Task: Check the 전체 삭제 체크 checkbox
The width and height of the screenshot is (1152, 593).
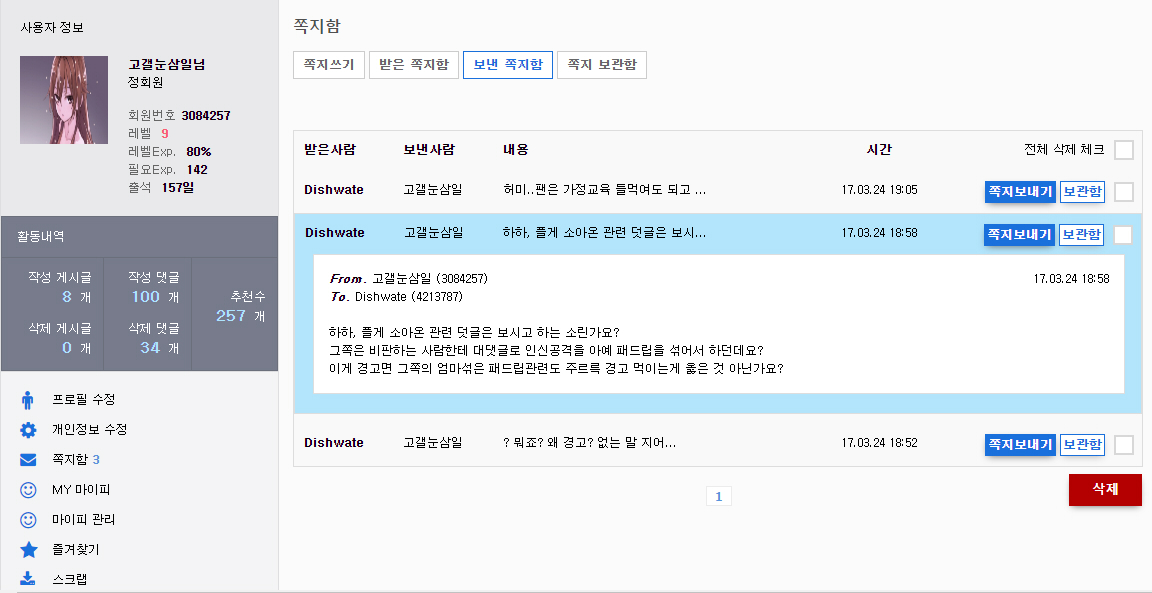Action: tap(1123, 150)
